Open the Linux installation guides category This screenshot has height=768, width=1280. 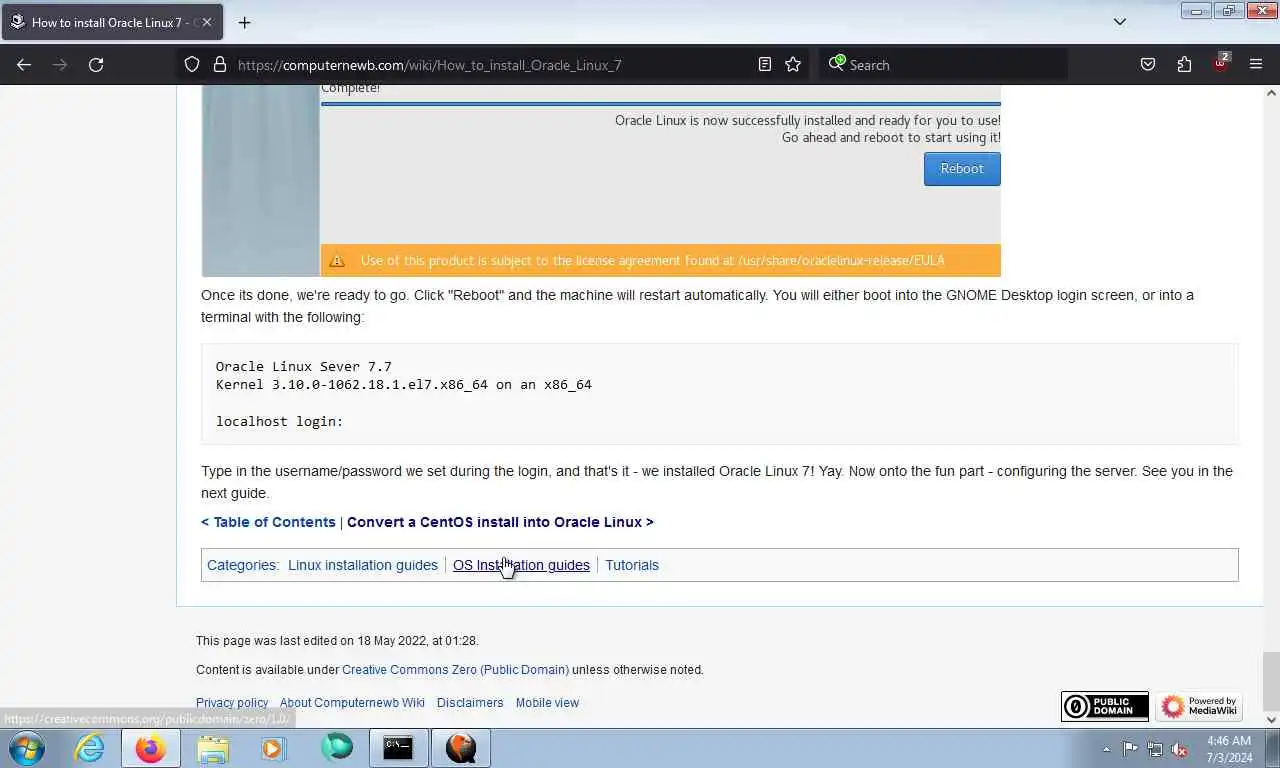pyautogui.click(x=363, y=565)
